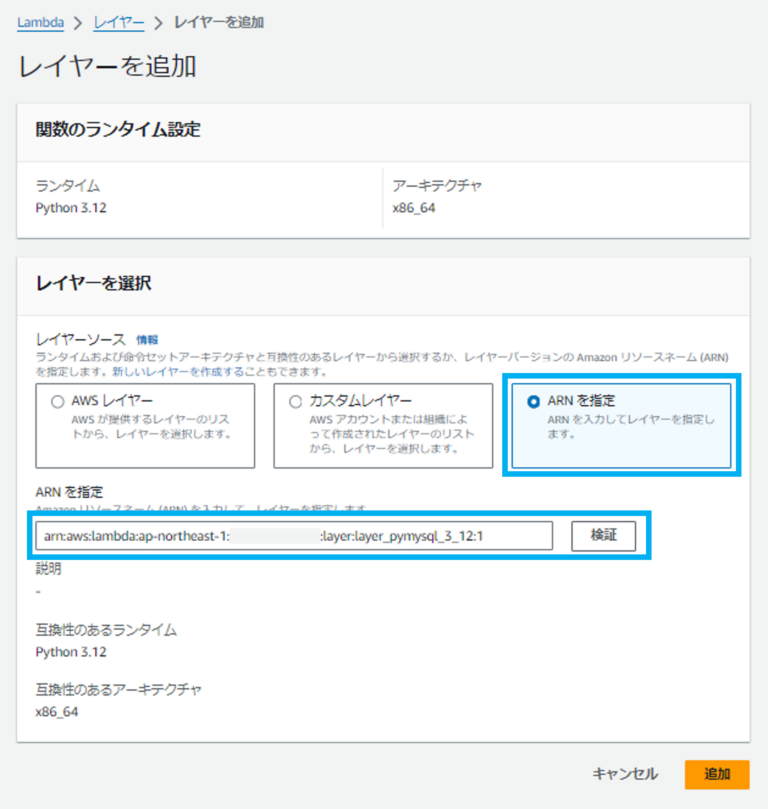The width and height of the screenshot is (768, 809).
Task: Click the キャンセル button
Action: point(625,774)
